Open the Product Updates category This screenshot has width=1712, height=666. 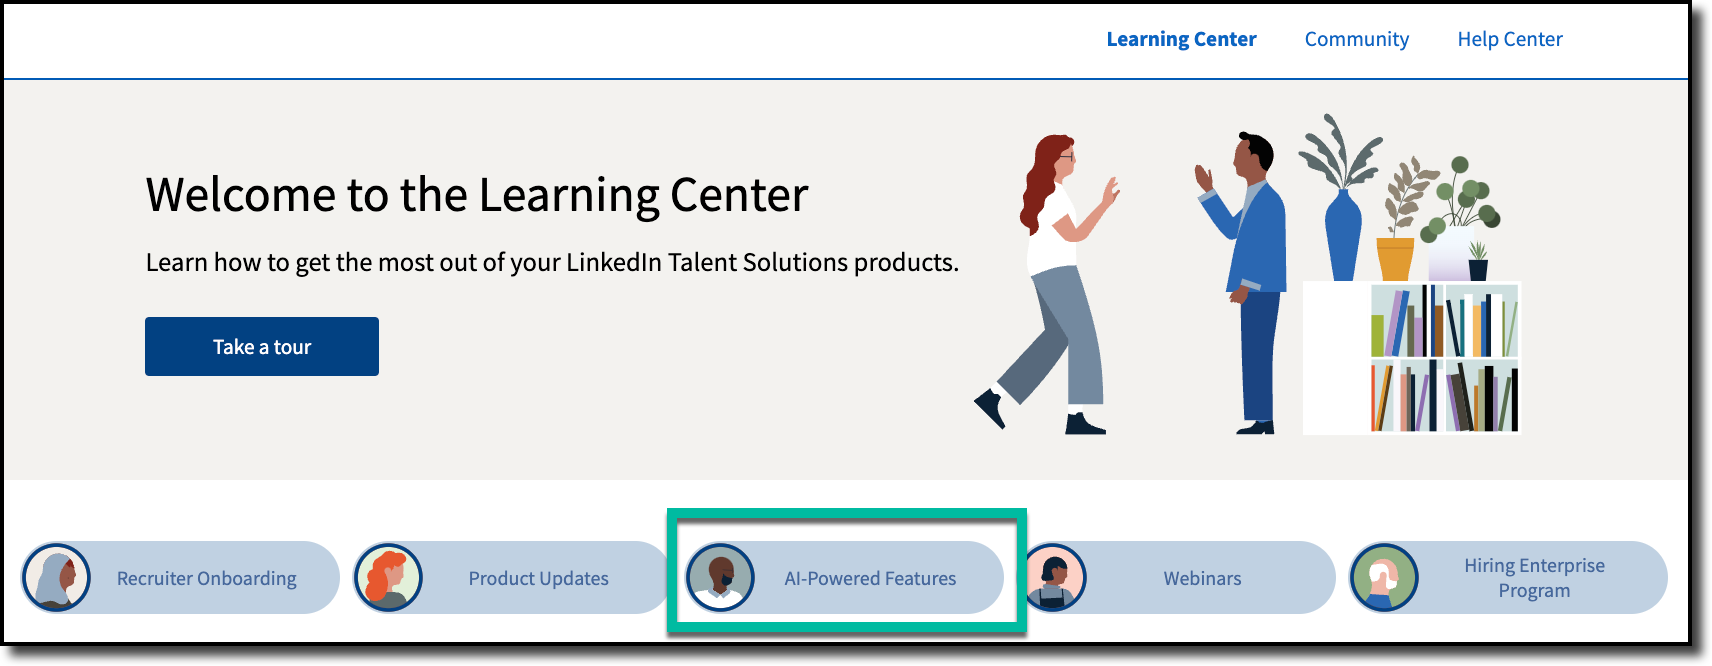(x=512, y=578)
